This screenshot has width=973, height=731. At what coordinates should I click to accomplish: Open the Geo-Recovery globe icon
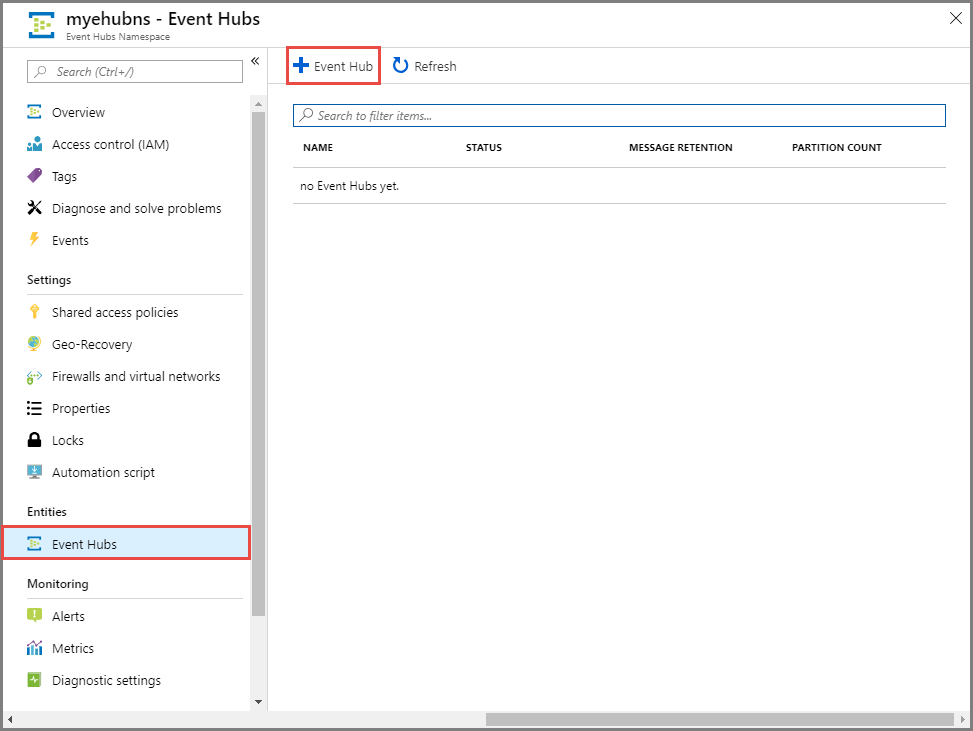[35, 345]
